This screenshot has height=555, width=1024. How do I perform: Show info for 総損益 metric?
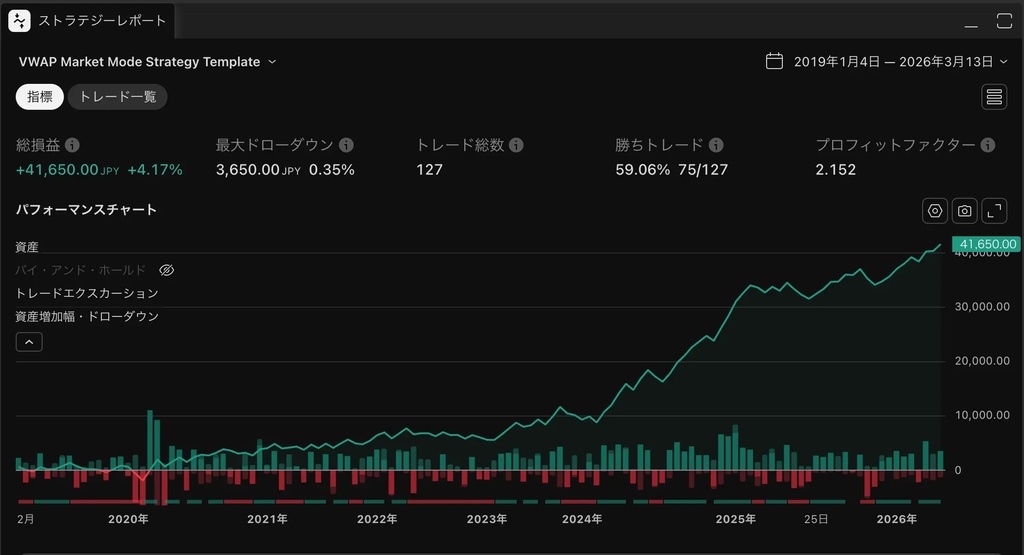[x=72, y=145]
